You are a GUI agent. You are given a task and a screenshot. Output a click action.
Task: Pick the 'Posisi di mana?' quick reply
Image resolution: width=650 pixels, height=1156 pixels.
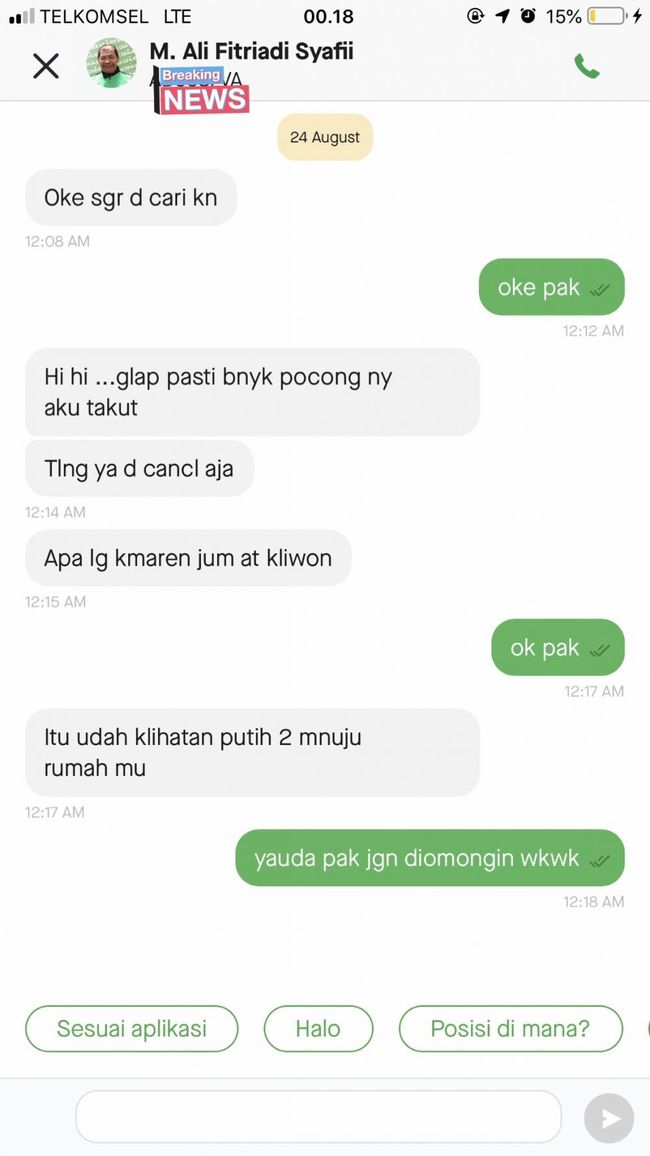[x=511, y=1028]
